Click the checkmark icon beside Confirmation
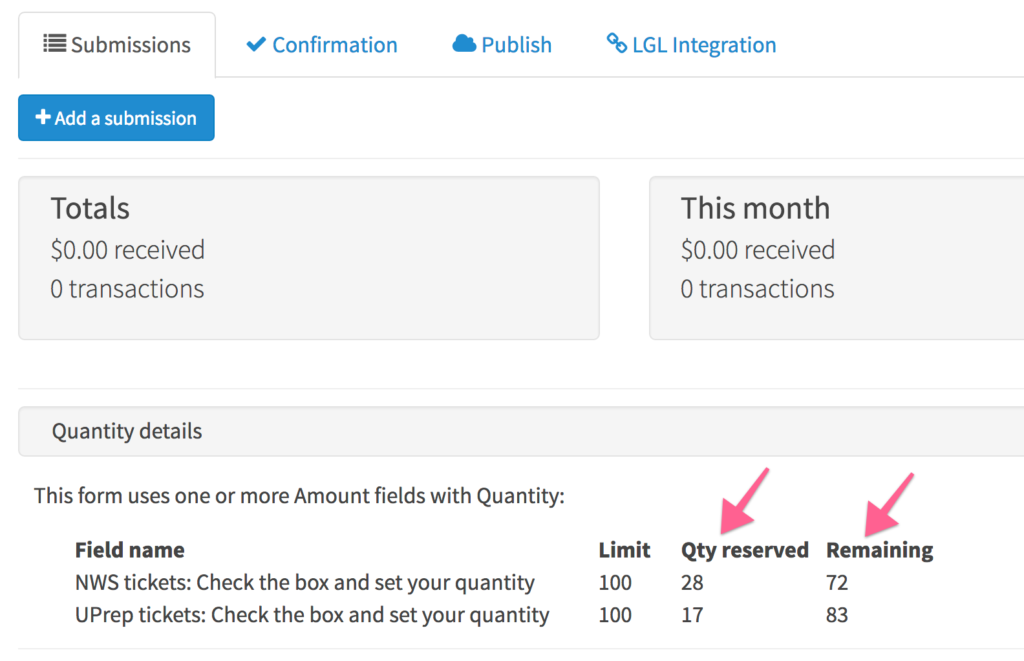The image size is (1024, 661). 256,44
